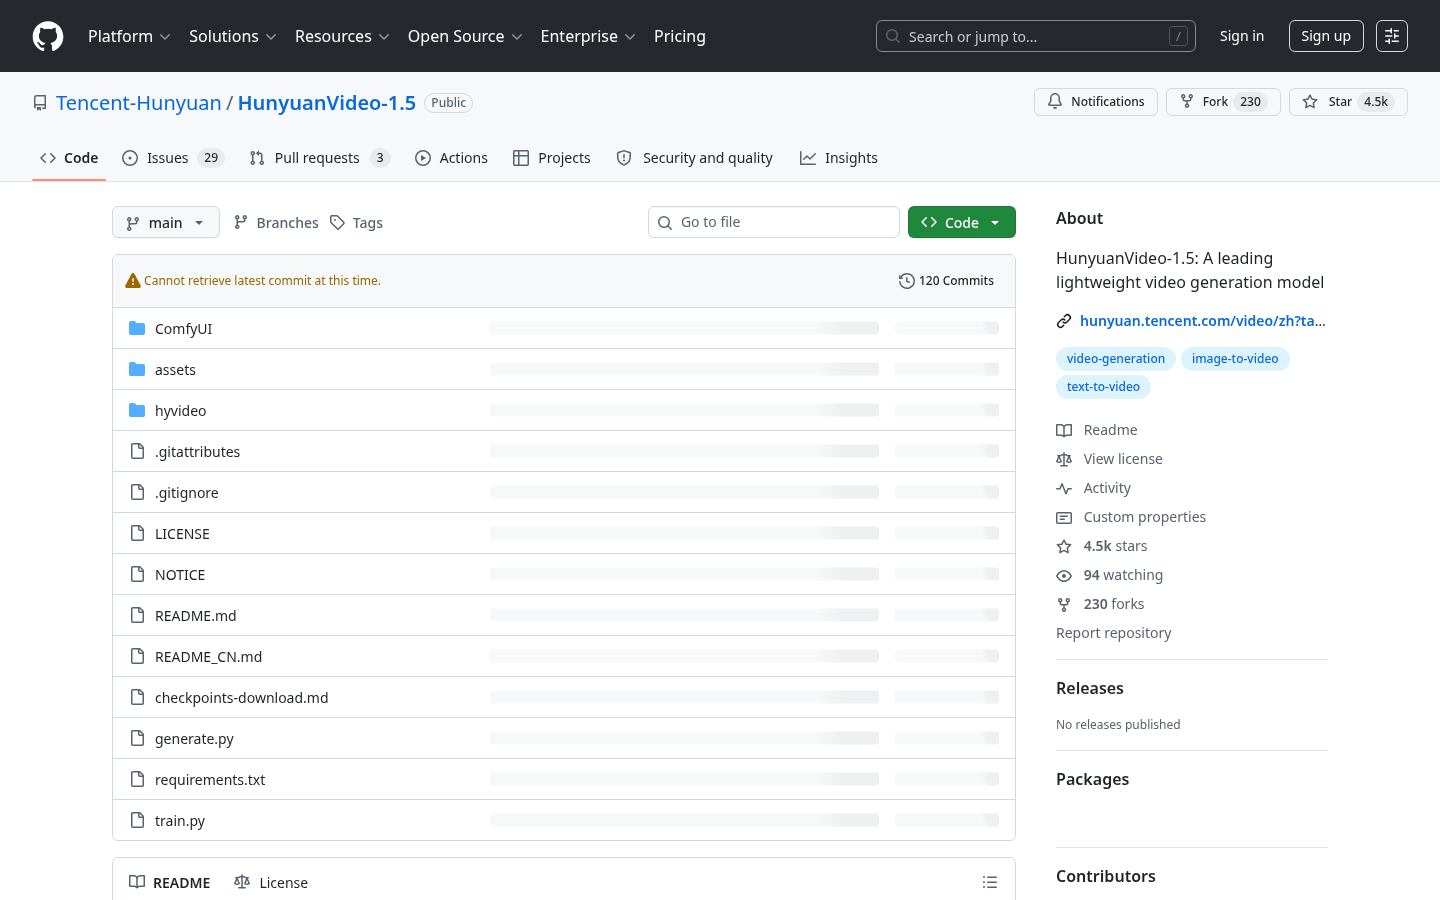Open checkpoints-download.md file
The height and width of the screenshot is (900, 1440).
pyautogui.click(x=241, y=698)
